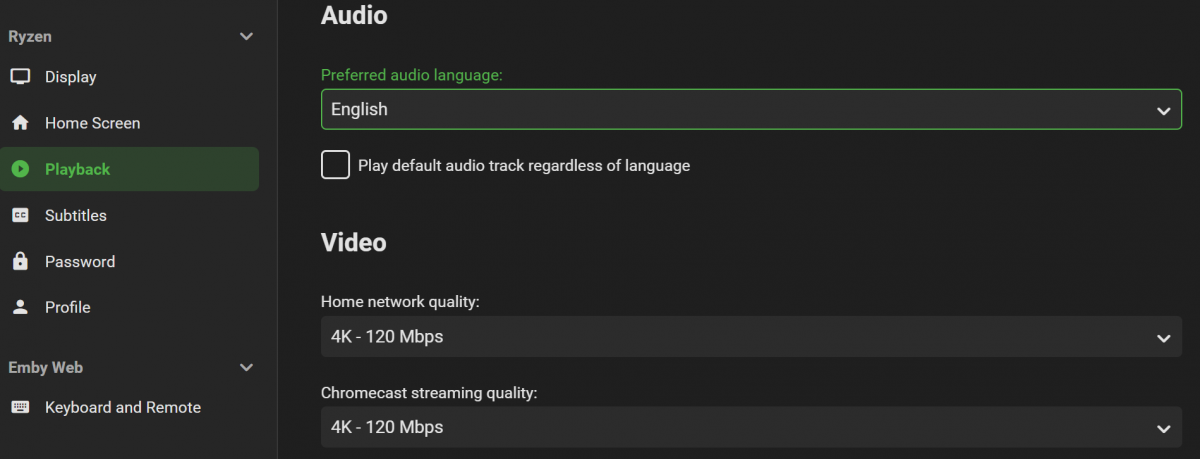This screenshot has height=459, width=1200.
Task: Open Profile settings page
Action: click(68, 307)
